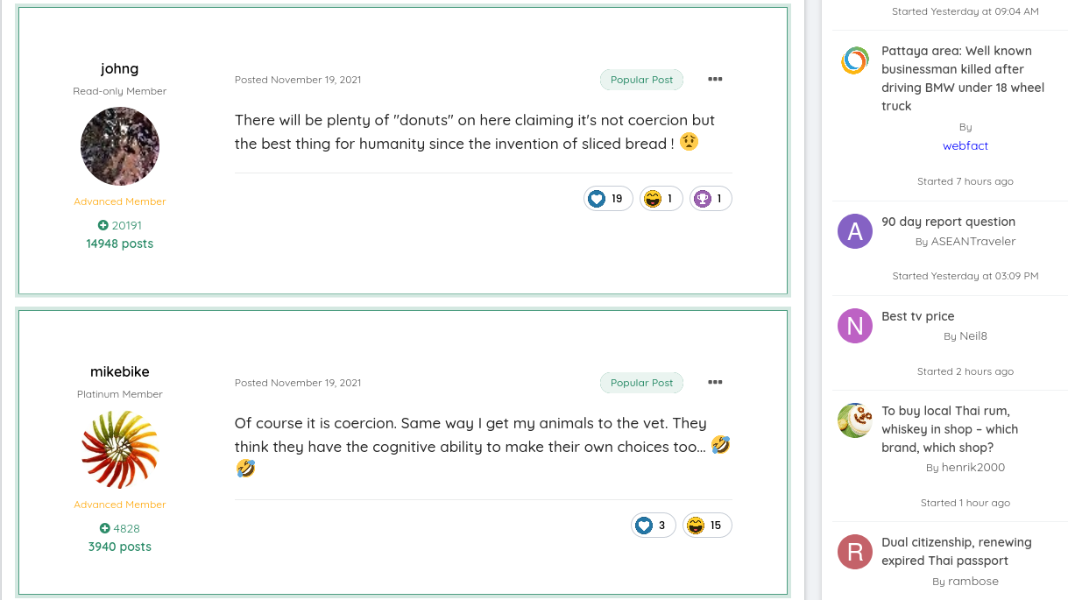The height and width of the screenshot is (600, 1068).
Task: Click the trophy reaction on johng's post
Action: pos(710,198)
